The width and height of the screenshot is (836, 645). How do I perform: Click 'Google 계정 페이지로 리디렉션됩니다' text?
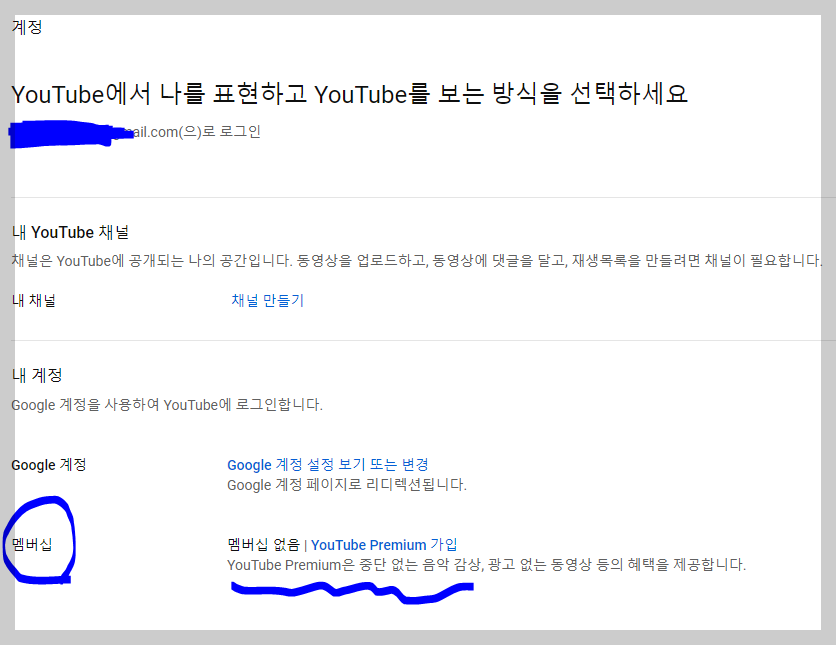coord(347,485)
